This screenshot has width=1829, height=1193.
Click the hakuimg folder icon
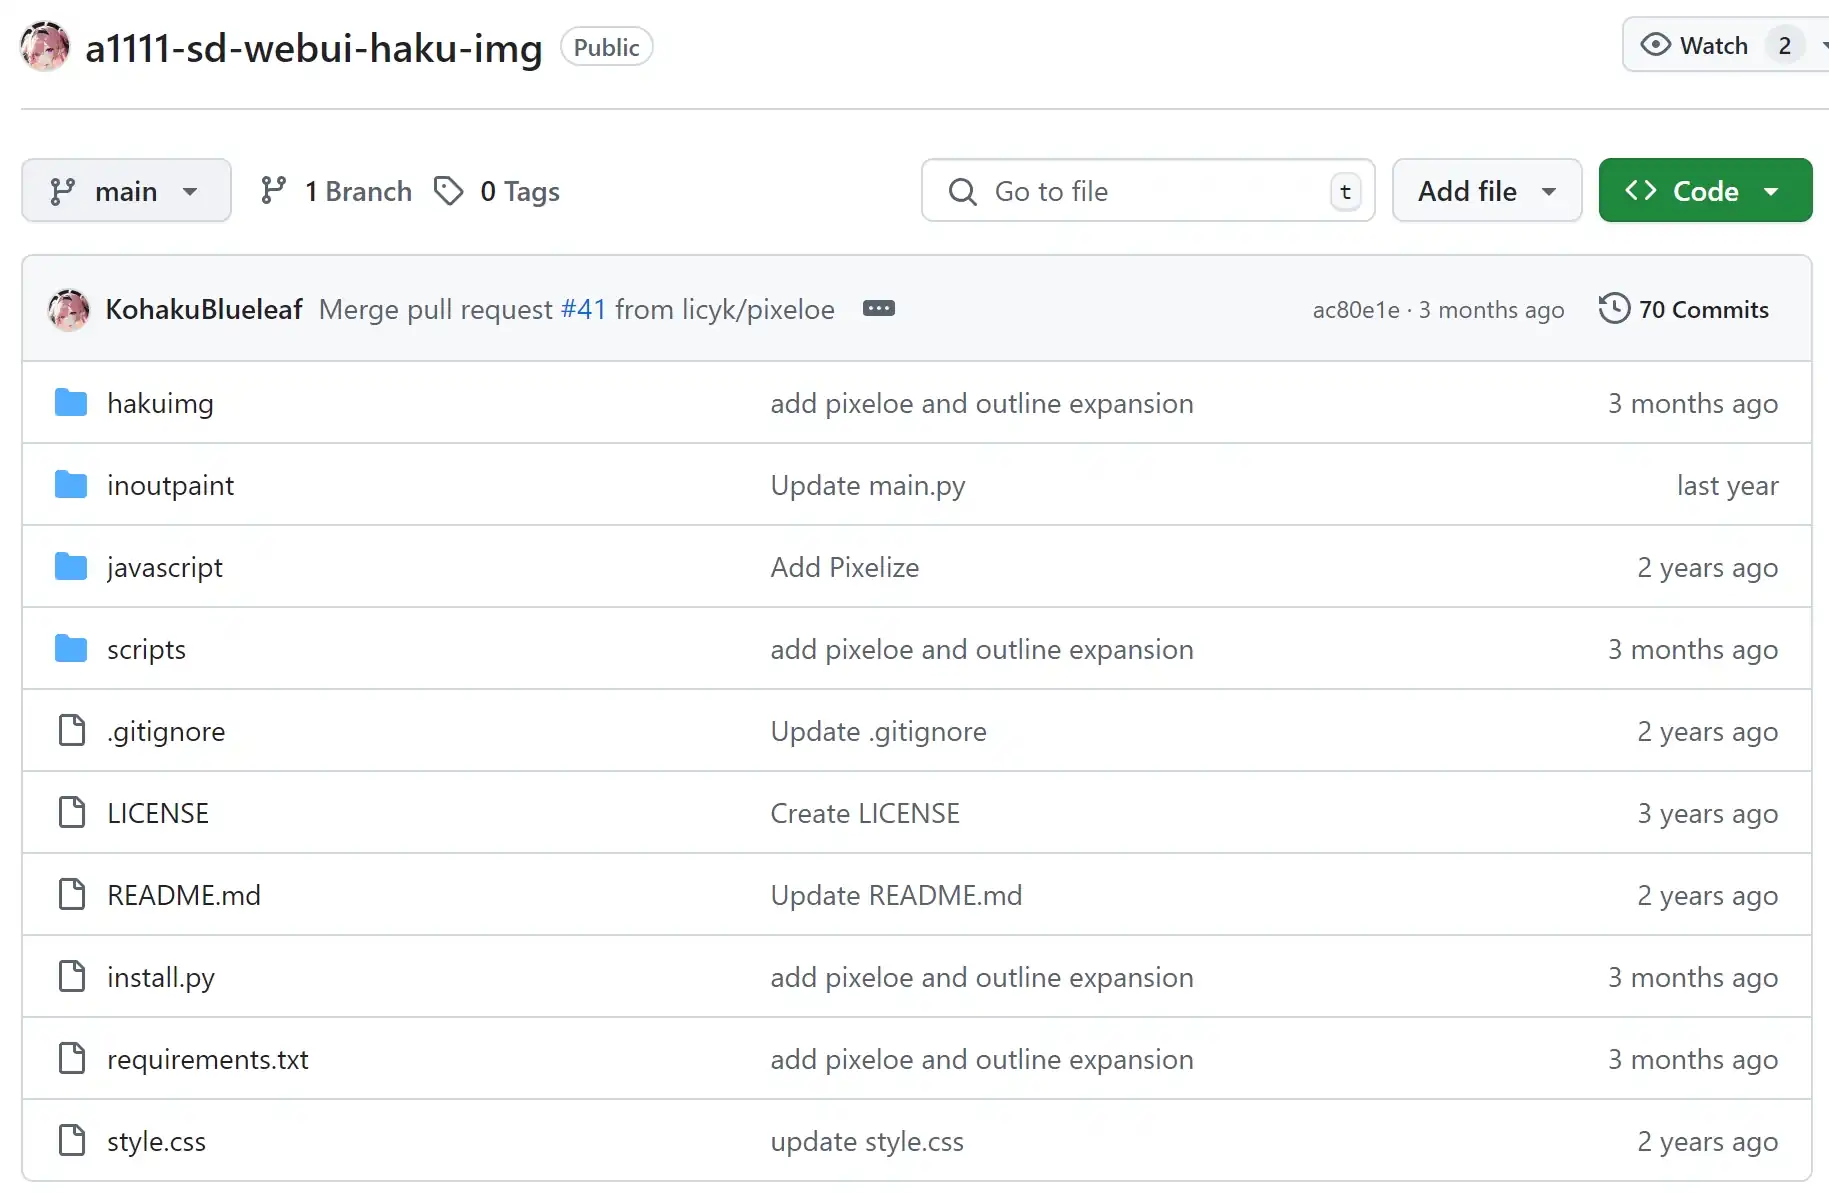click(71, 402)
